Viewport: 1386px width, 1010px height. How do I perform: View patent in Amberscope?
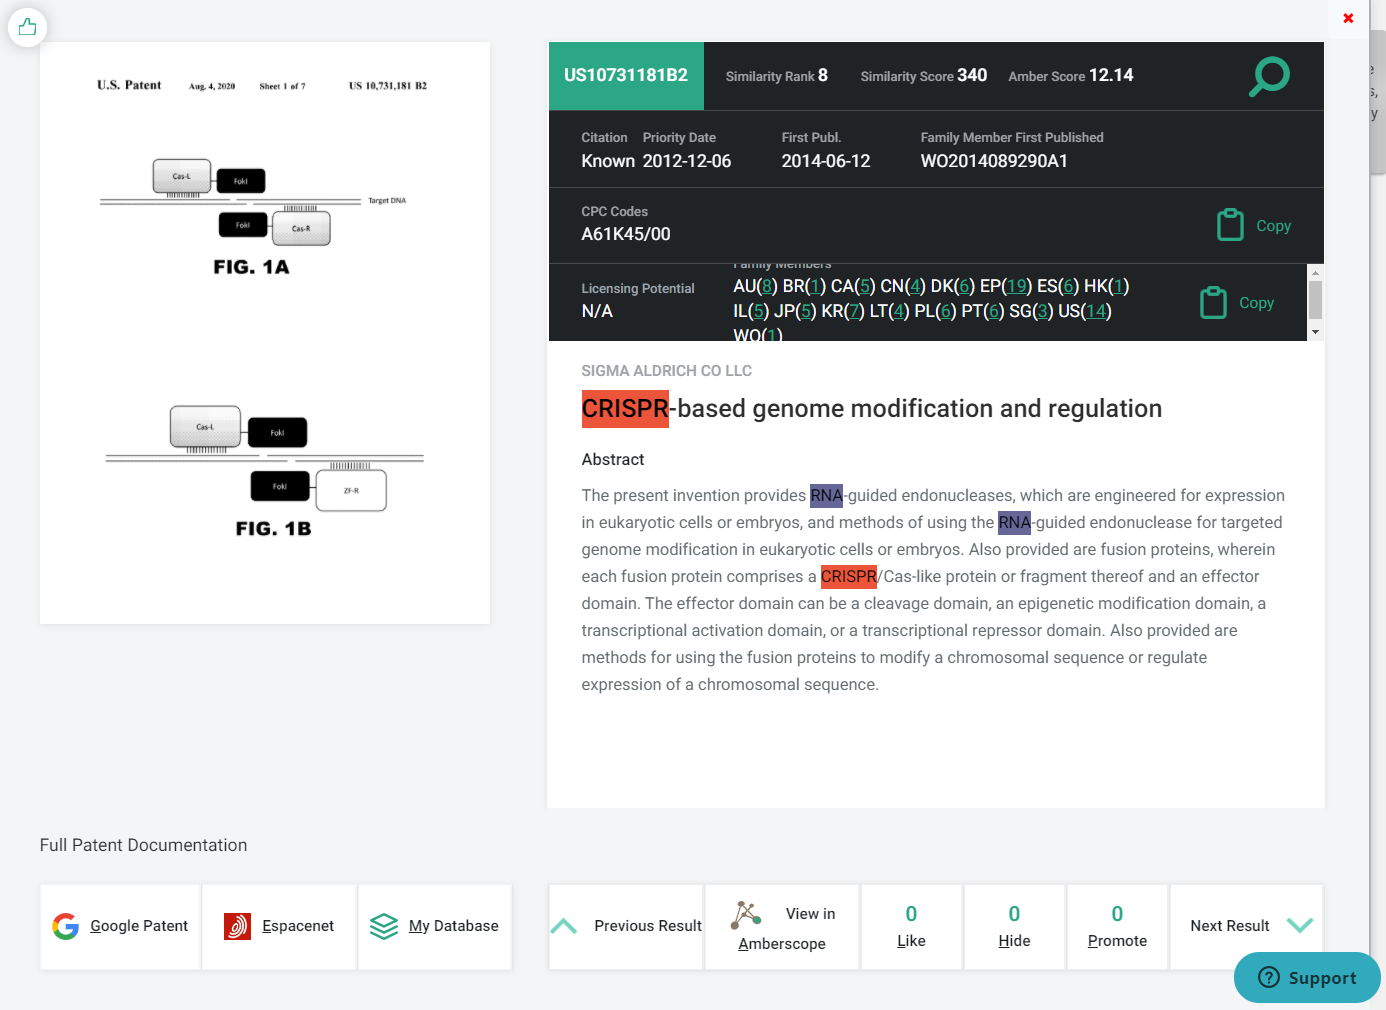pyautogui.click(x=782, y=926)
